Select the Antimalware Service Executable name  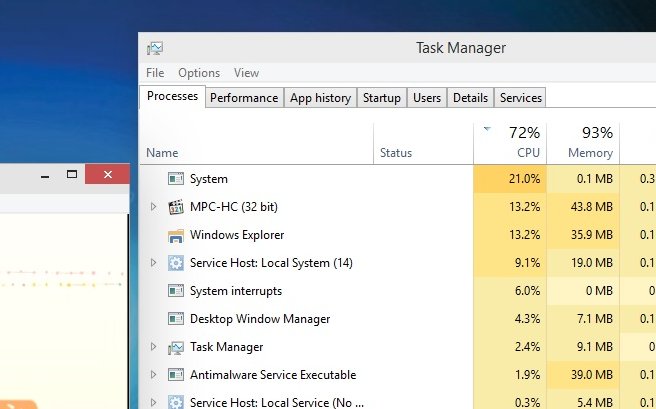273,375
